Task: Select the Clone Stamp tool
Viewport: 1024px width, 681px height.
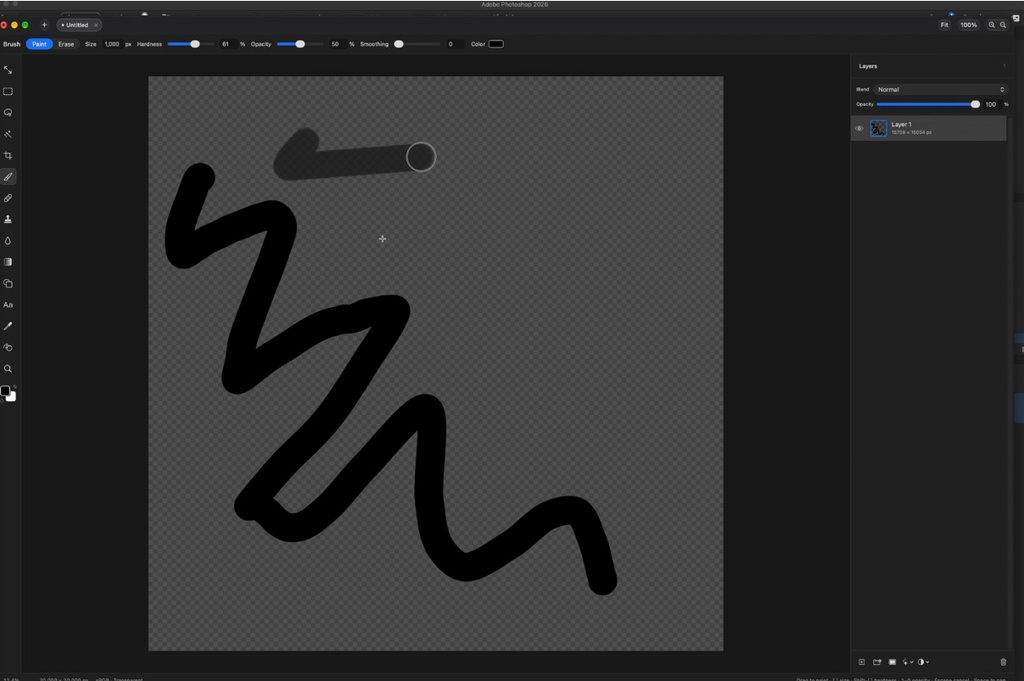Action: point(8,219)
